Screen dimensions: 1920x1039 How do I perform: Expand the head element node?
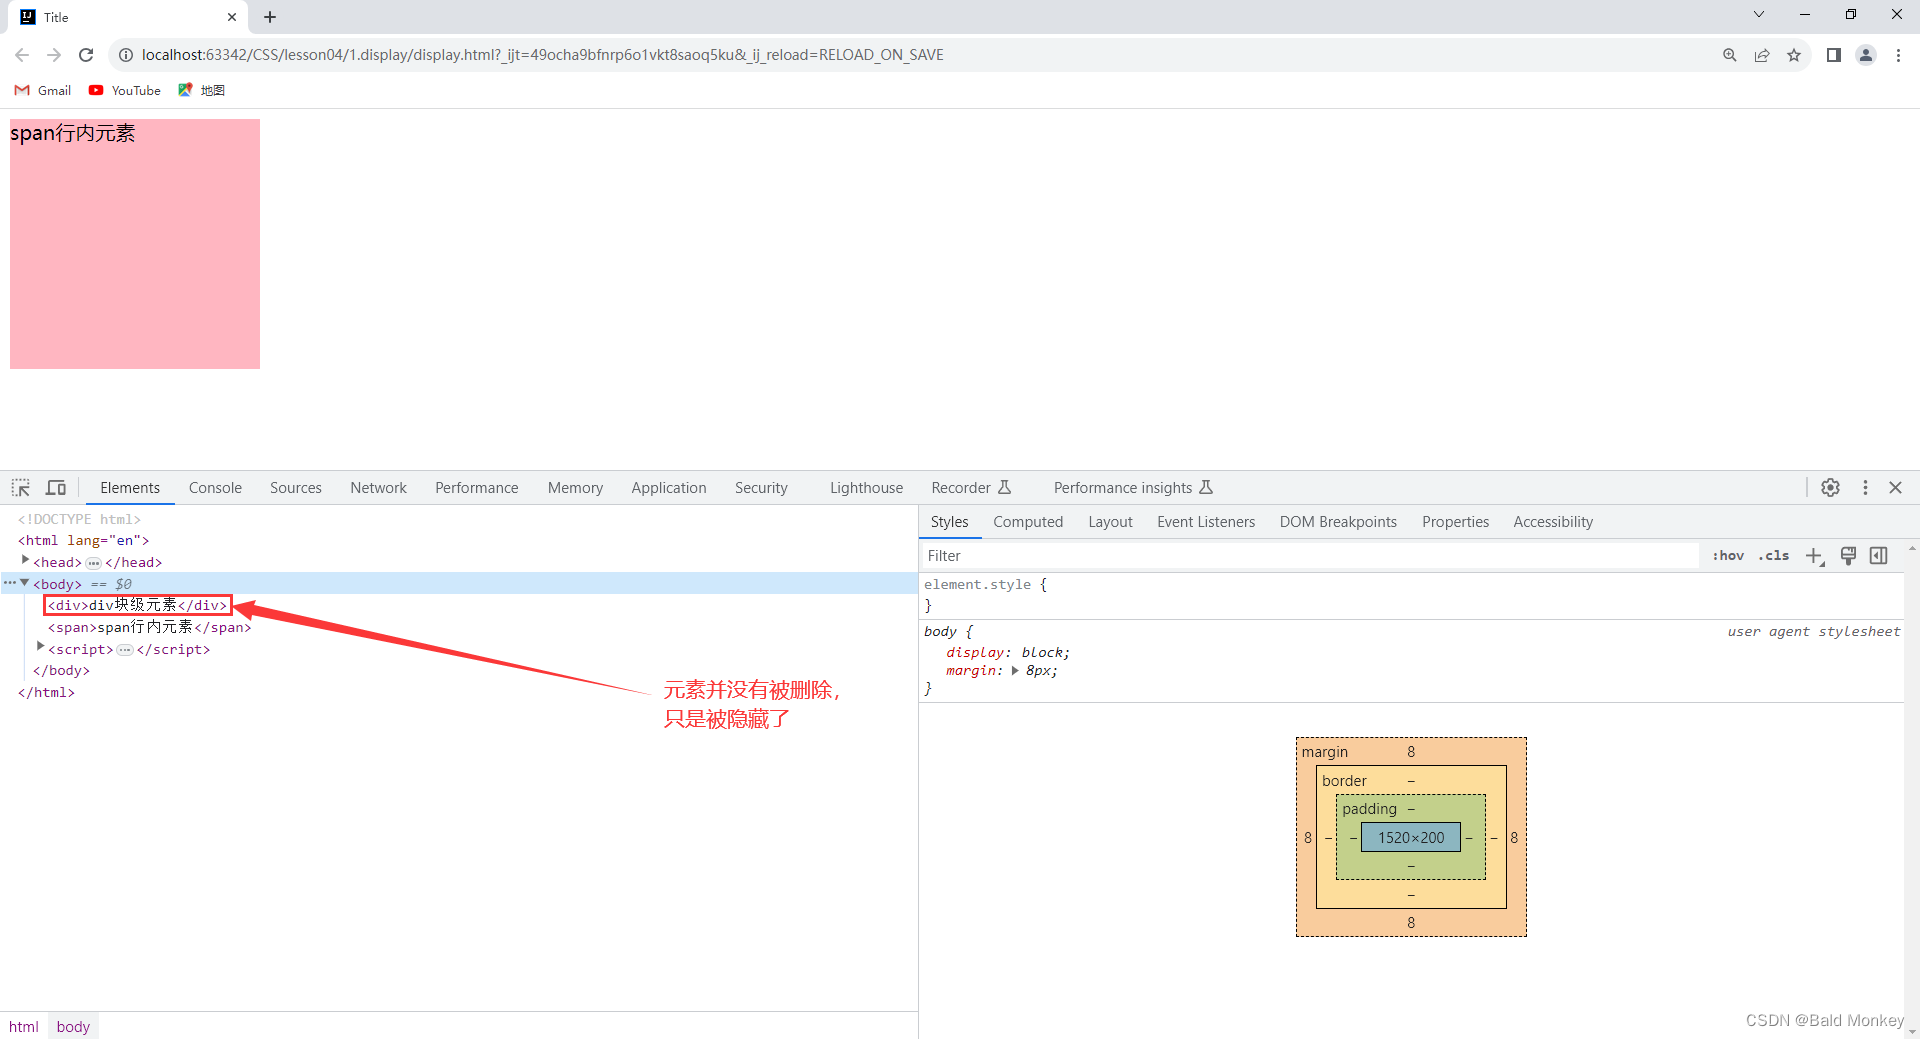point(25,561)
